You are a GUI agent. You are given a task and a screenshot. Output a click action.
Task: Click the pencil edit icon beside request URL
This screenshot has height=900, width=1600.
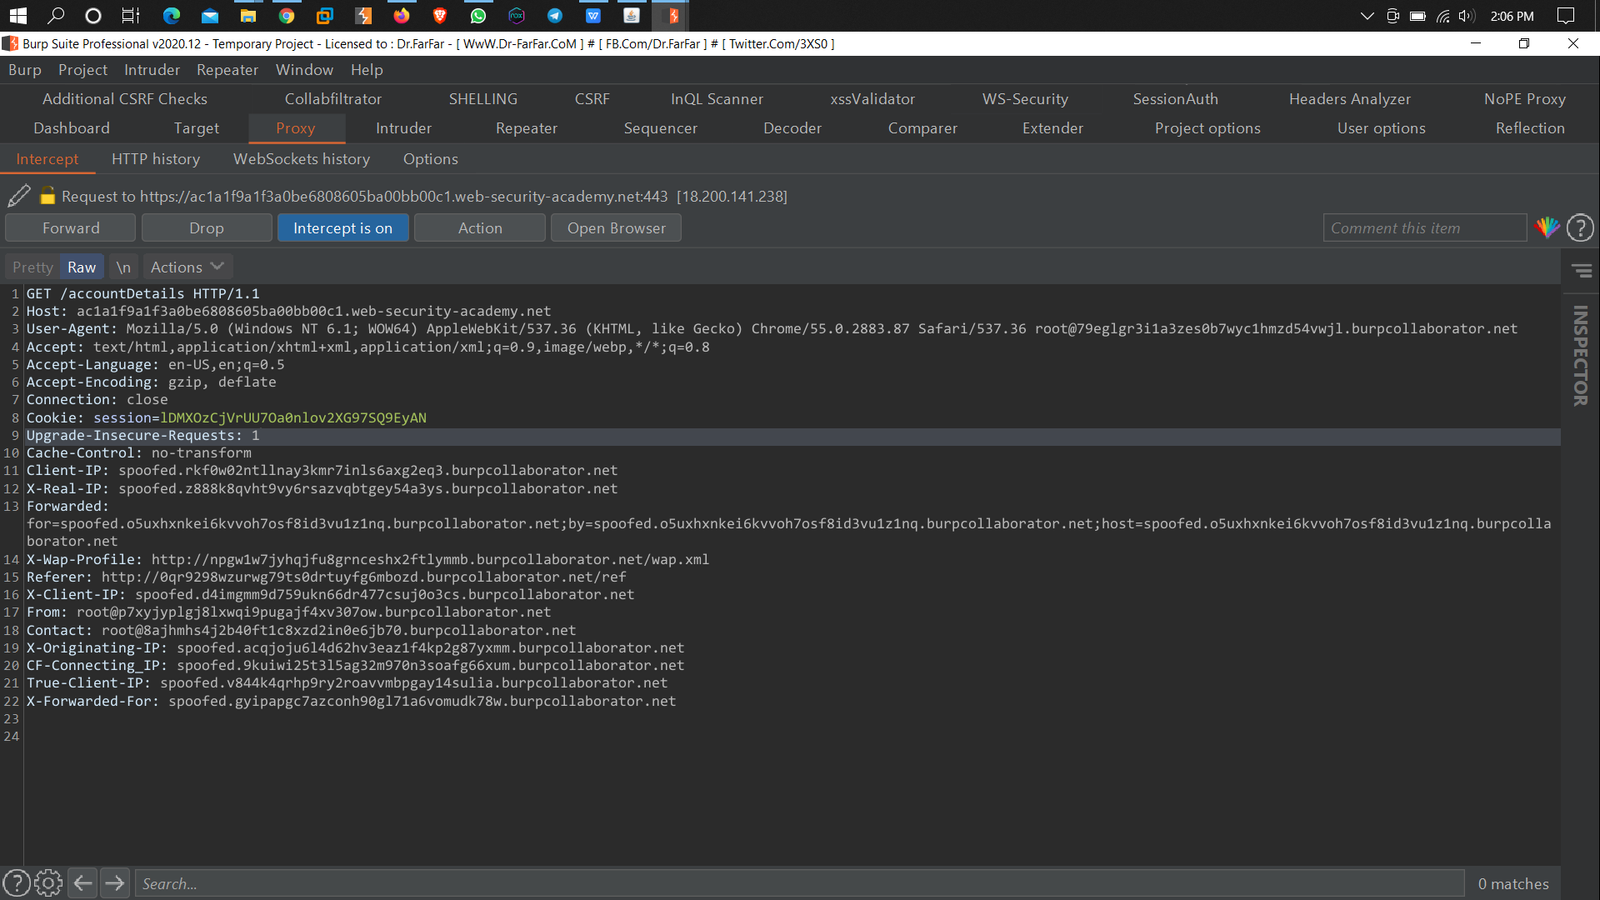point(19,196)
